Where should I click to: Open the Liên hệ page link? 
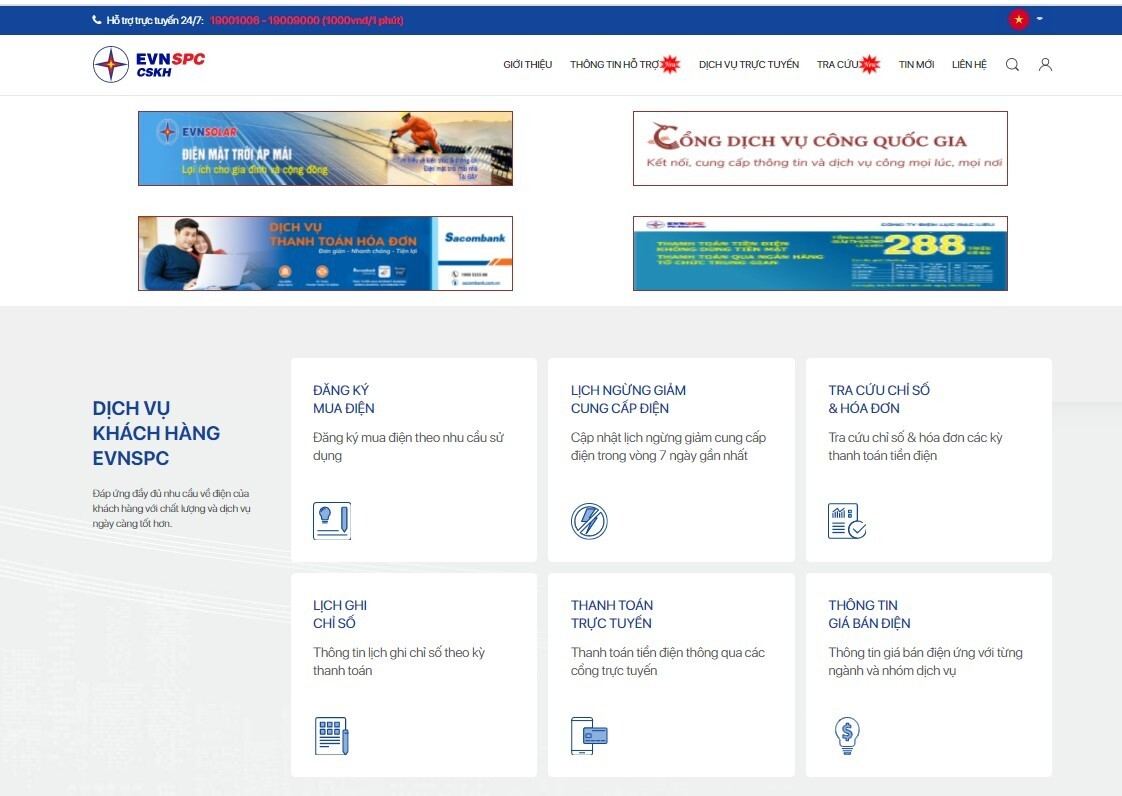tap(969, 65)
